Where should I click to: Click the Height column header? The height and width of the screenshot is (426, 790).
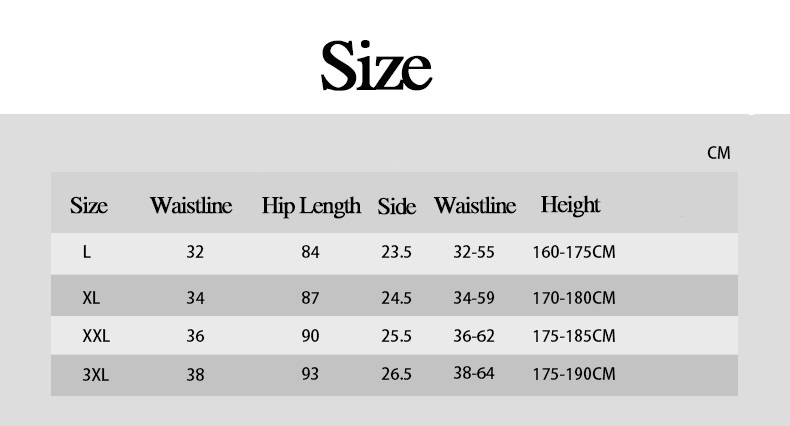[570, 205]
